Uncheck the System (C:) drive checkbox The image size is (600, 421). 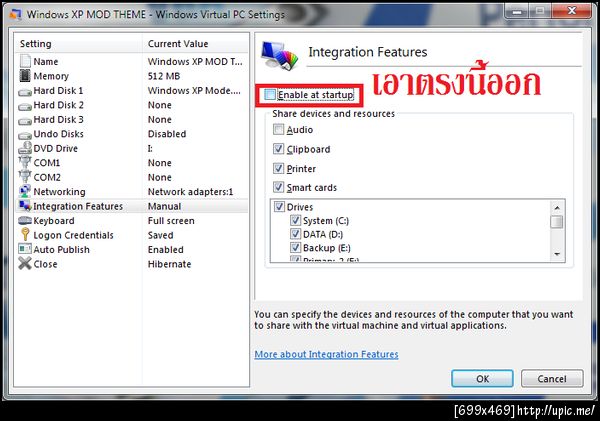295,220
